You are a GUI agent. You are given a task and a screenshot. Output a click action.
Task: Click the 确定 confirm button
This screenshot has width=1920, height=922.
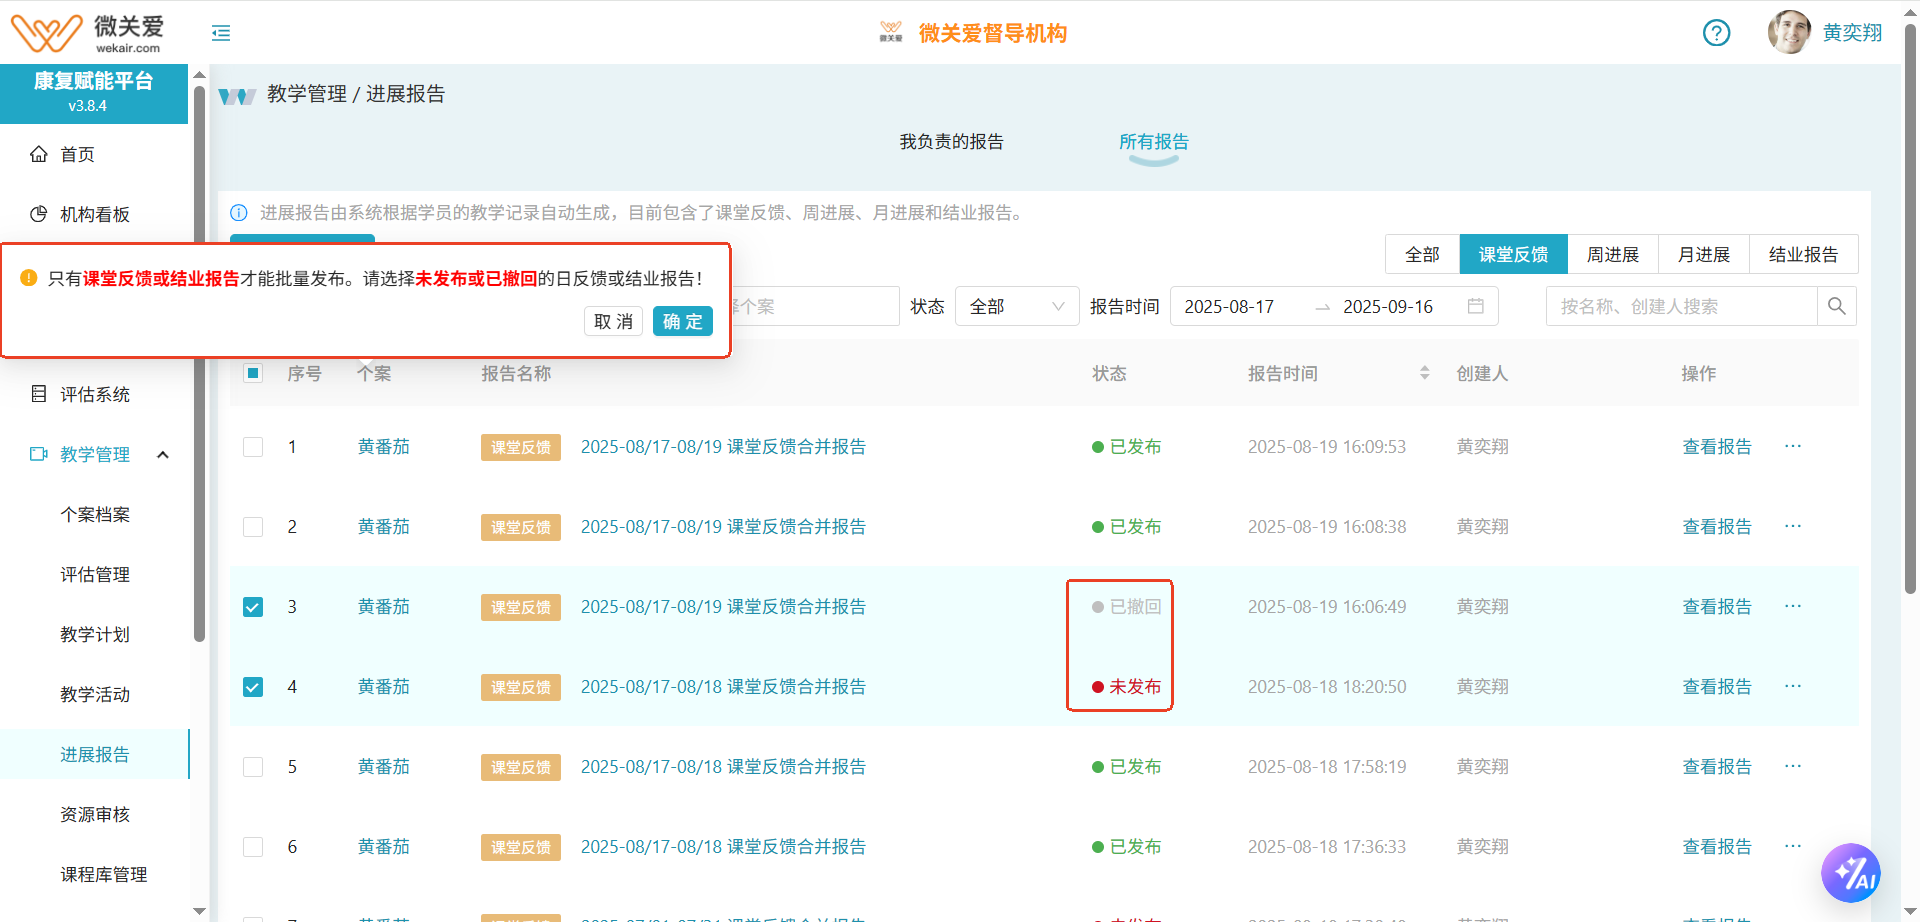pos(682,321)
